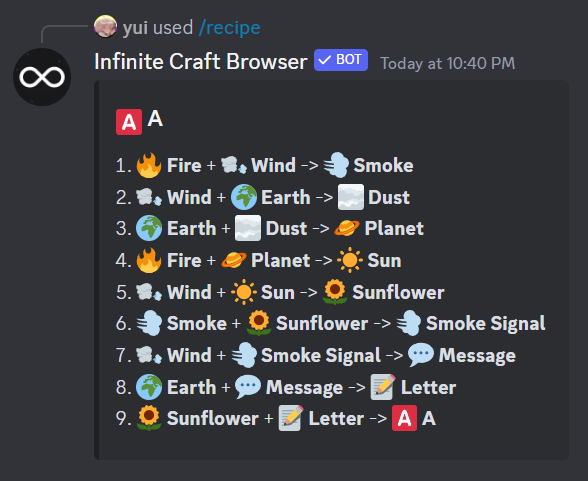The height and width of the screenshot is (481, 588).
Task: Click the Infinite Craft Browser username
Action: pyautogui.click(x=201, y=61)
